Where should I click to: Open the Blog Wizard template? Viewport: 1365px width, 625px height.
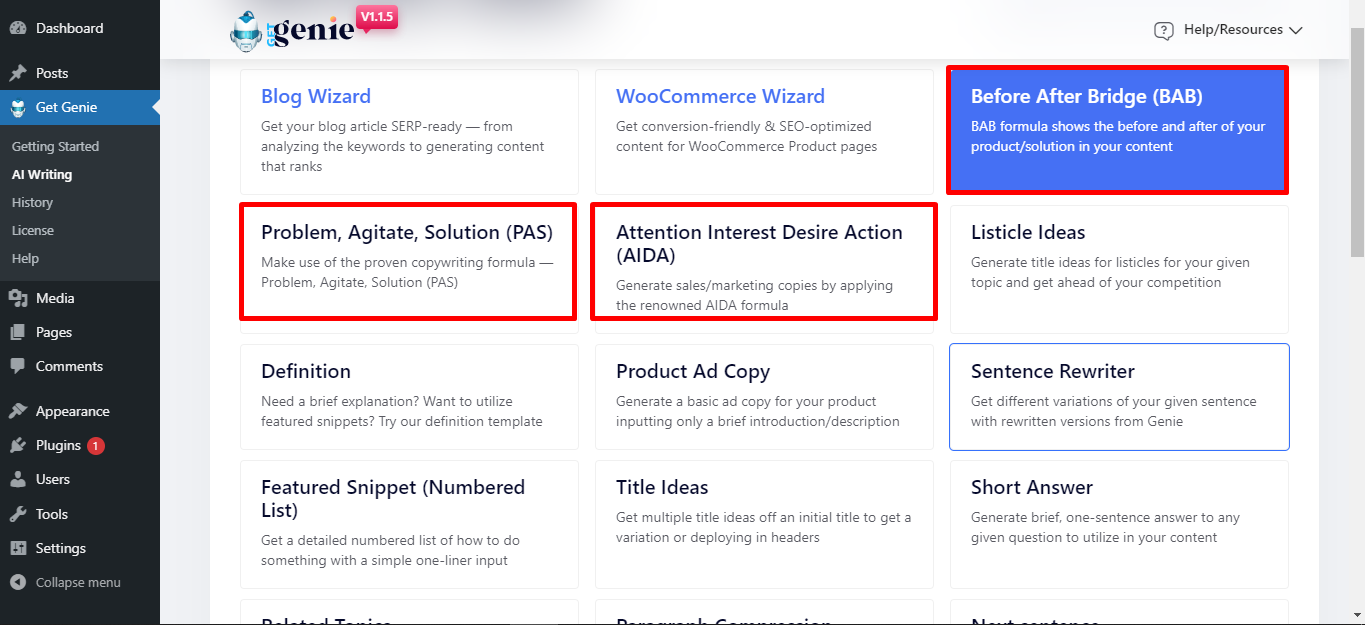tap(409, 131)
